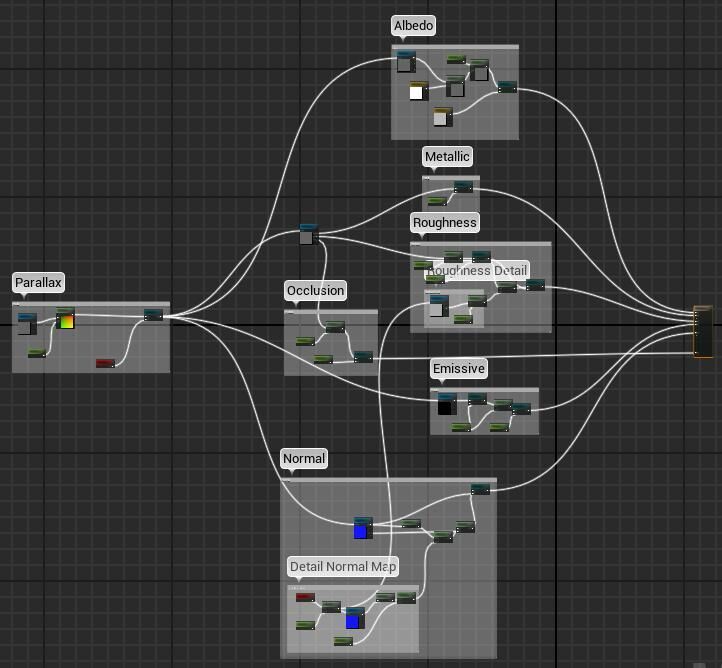Screen dimensions: 722x668
Task: Click the cream-colored node in Albedo group
Action: coord(441,118)
